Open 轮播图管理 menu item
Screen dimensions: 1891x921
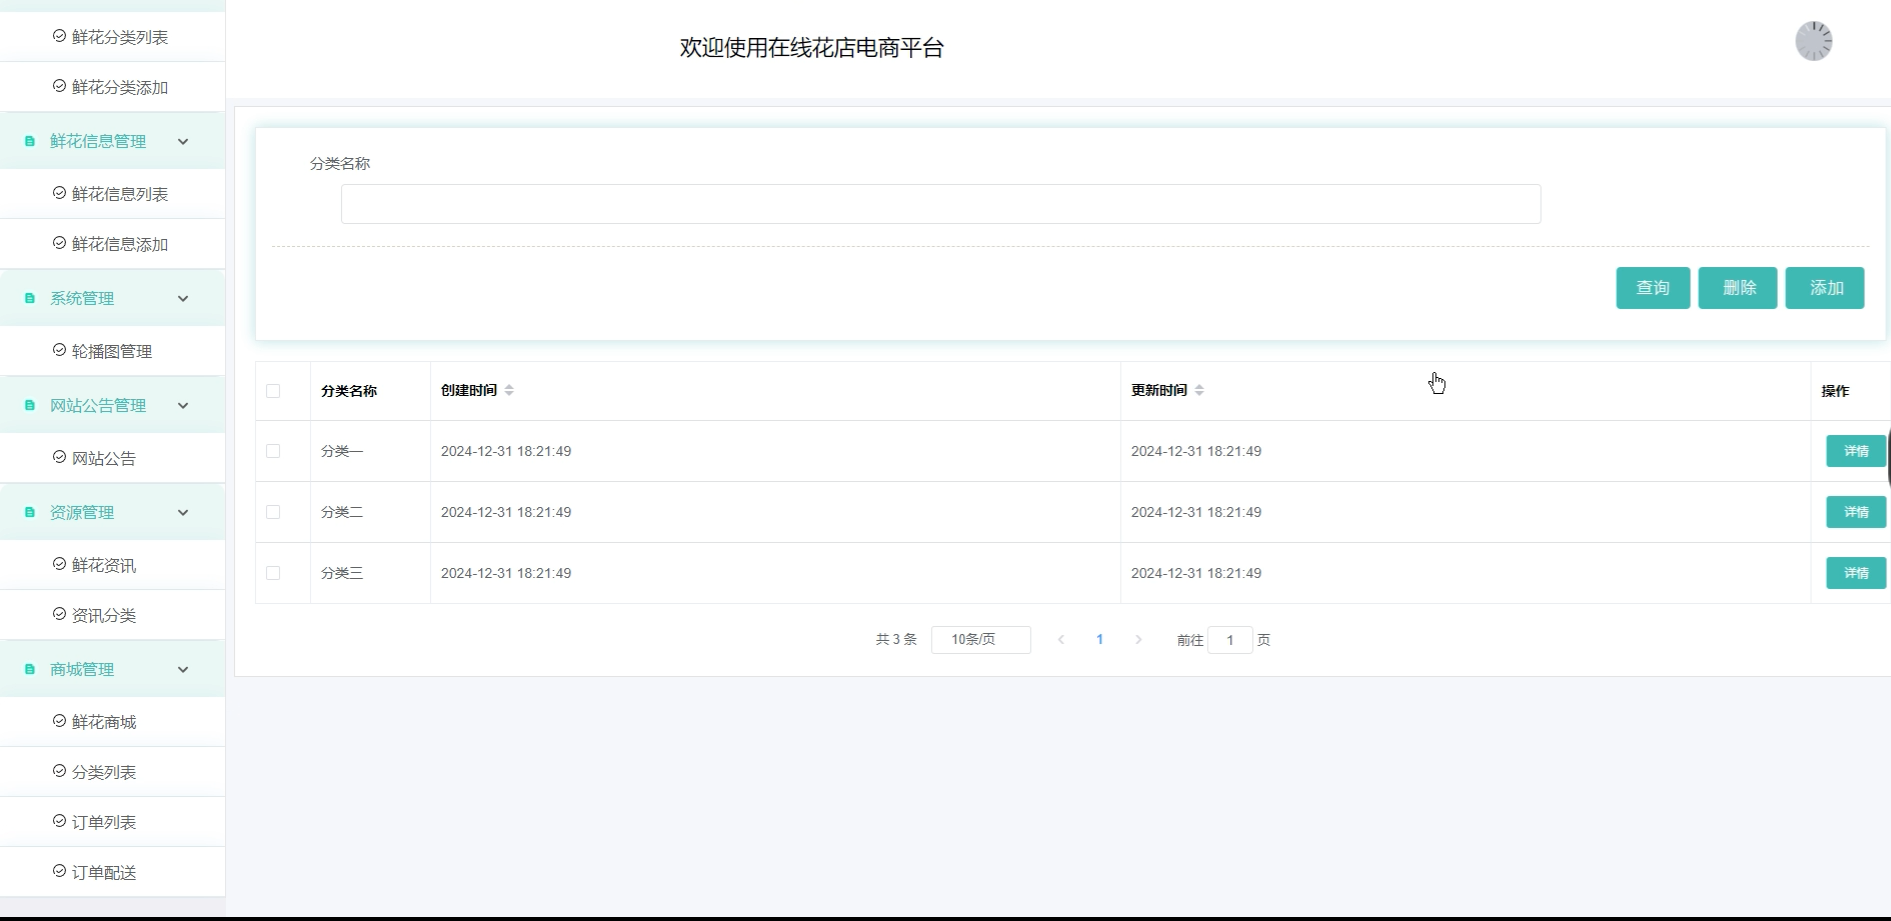[112, 351]
